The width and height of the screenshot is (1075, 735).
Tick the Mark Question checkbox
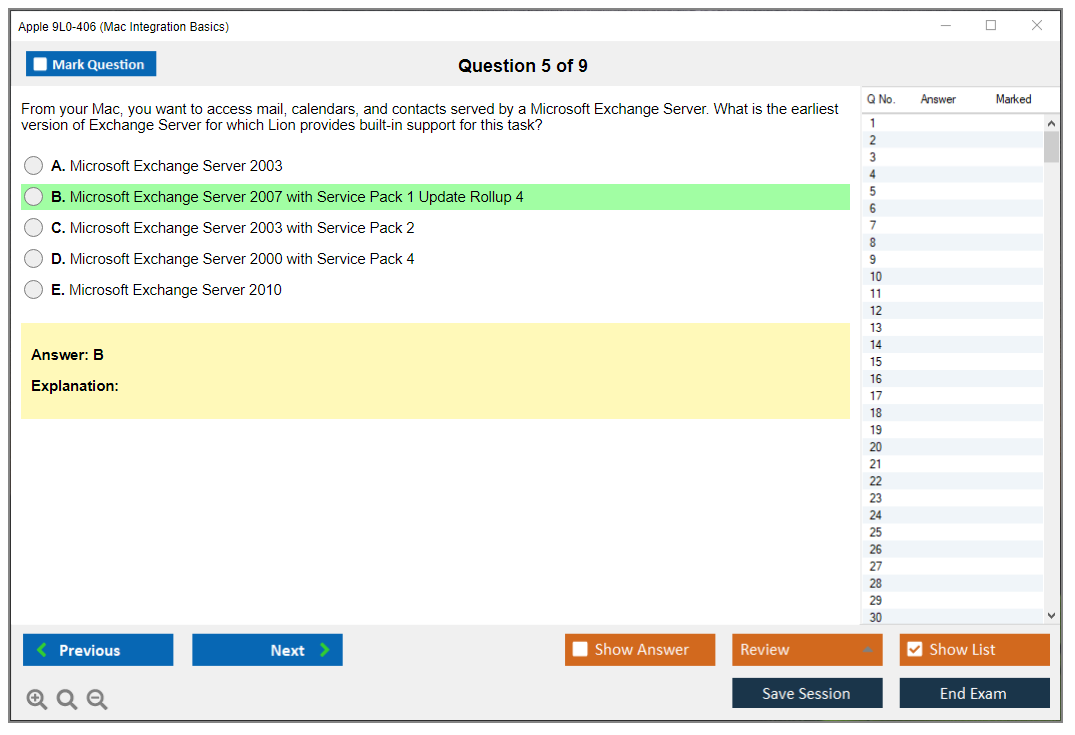pyautogui.click(x=40, y=65)
